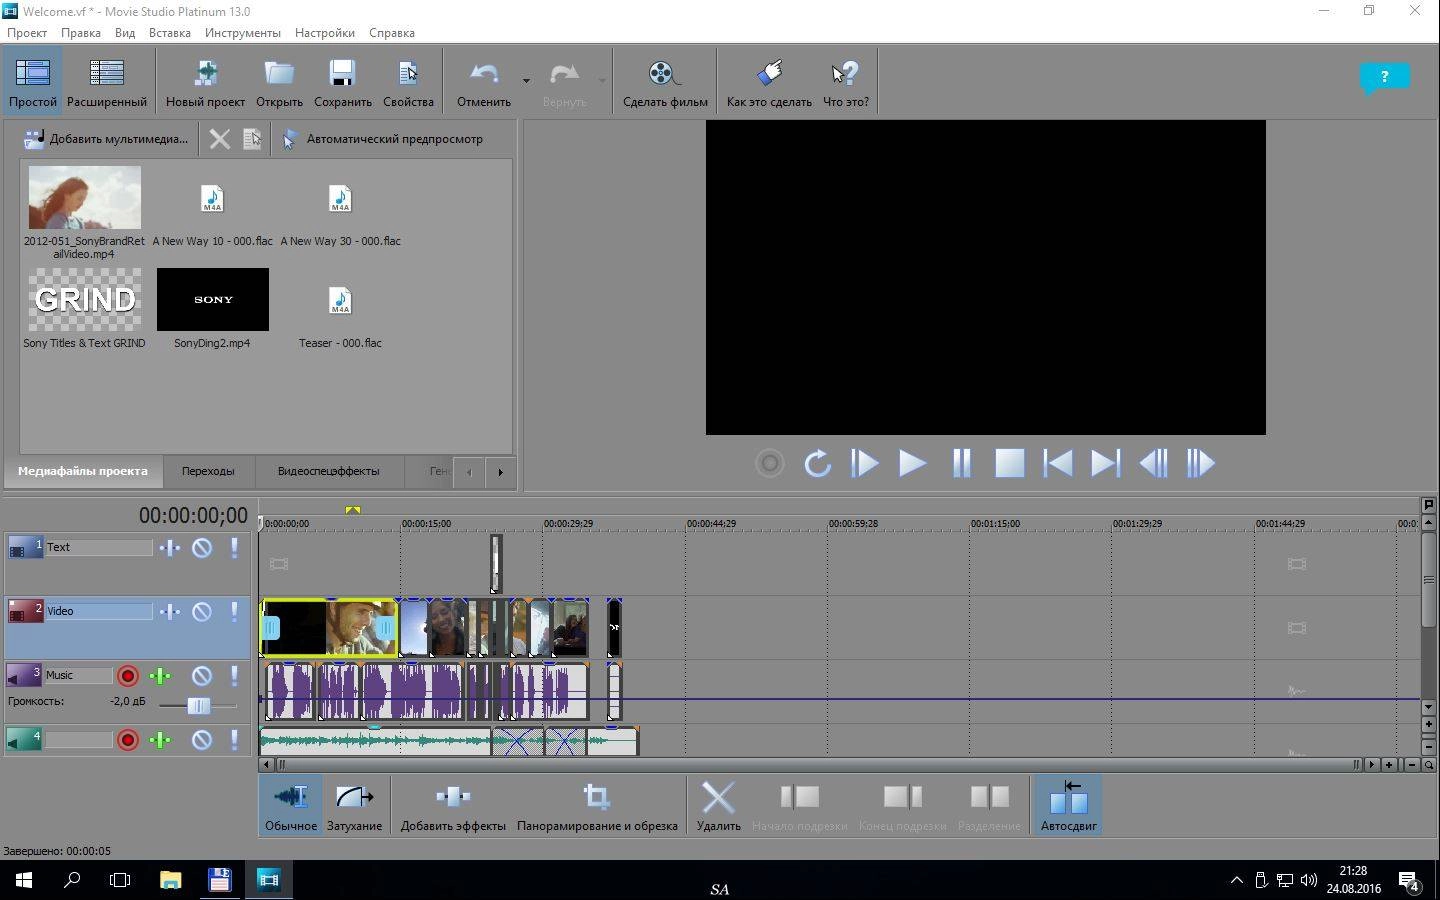1440x900 pixels.
Task: Open media properties icon in media toolbar
Action: coord(252,139)
